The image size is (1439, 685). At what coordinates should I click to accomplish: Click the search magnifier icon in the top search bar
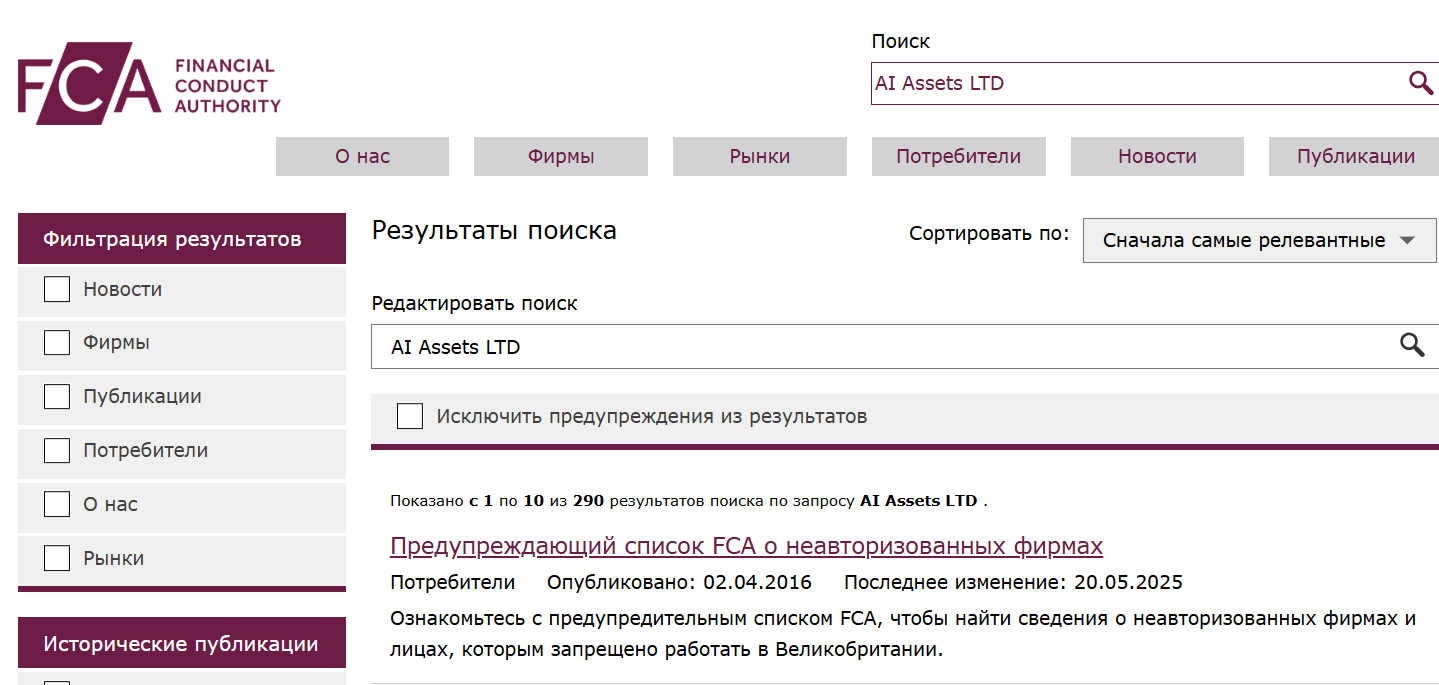(x=1420, y=83)
